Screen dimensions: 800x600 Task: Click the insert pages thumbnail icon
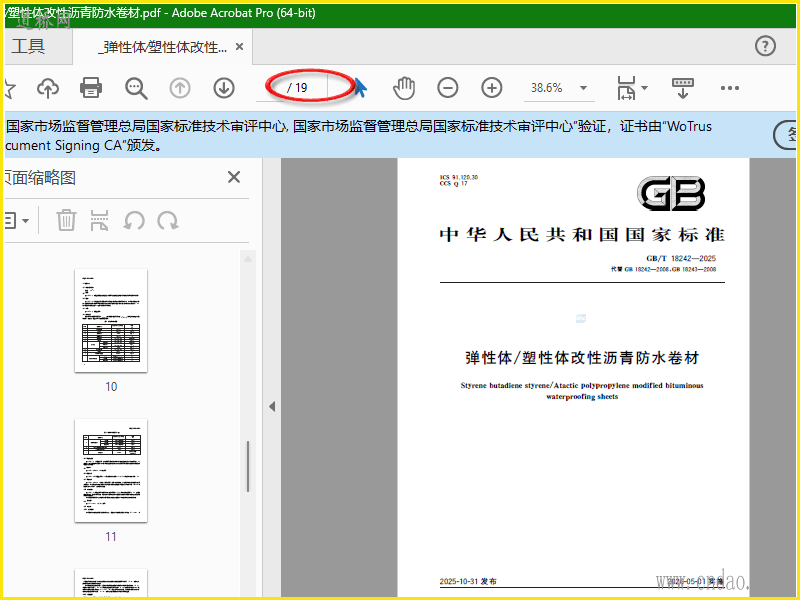click(99, 220)
